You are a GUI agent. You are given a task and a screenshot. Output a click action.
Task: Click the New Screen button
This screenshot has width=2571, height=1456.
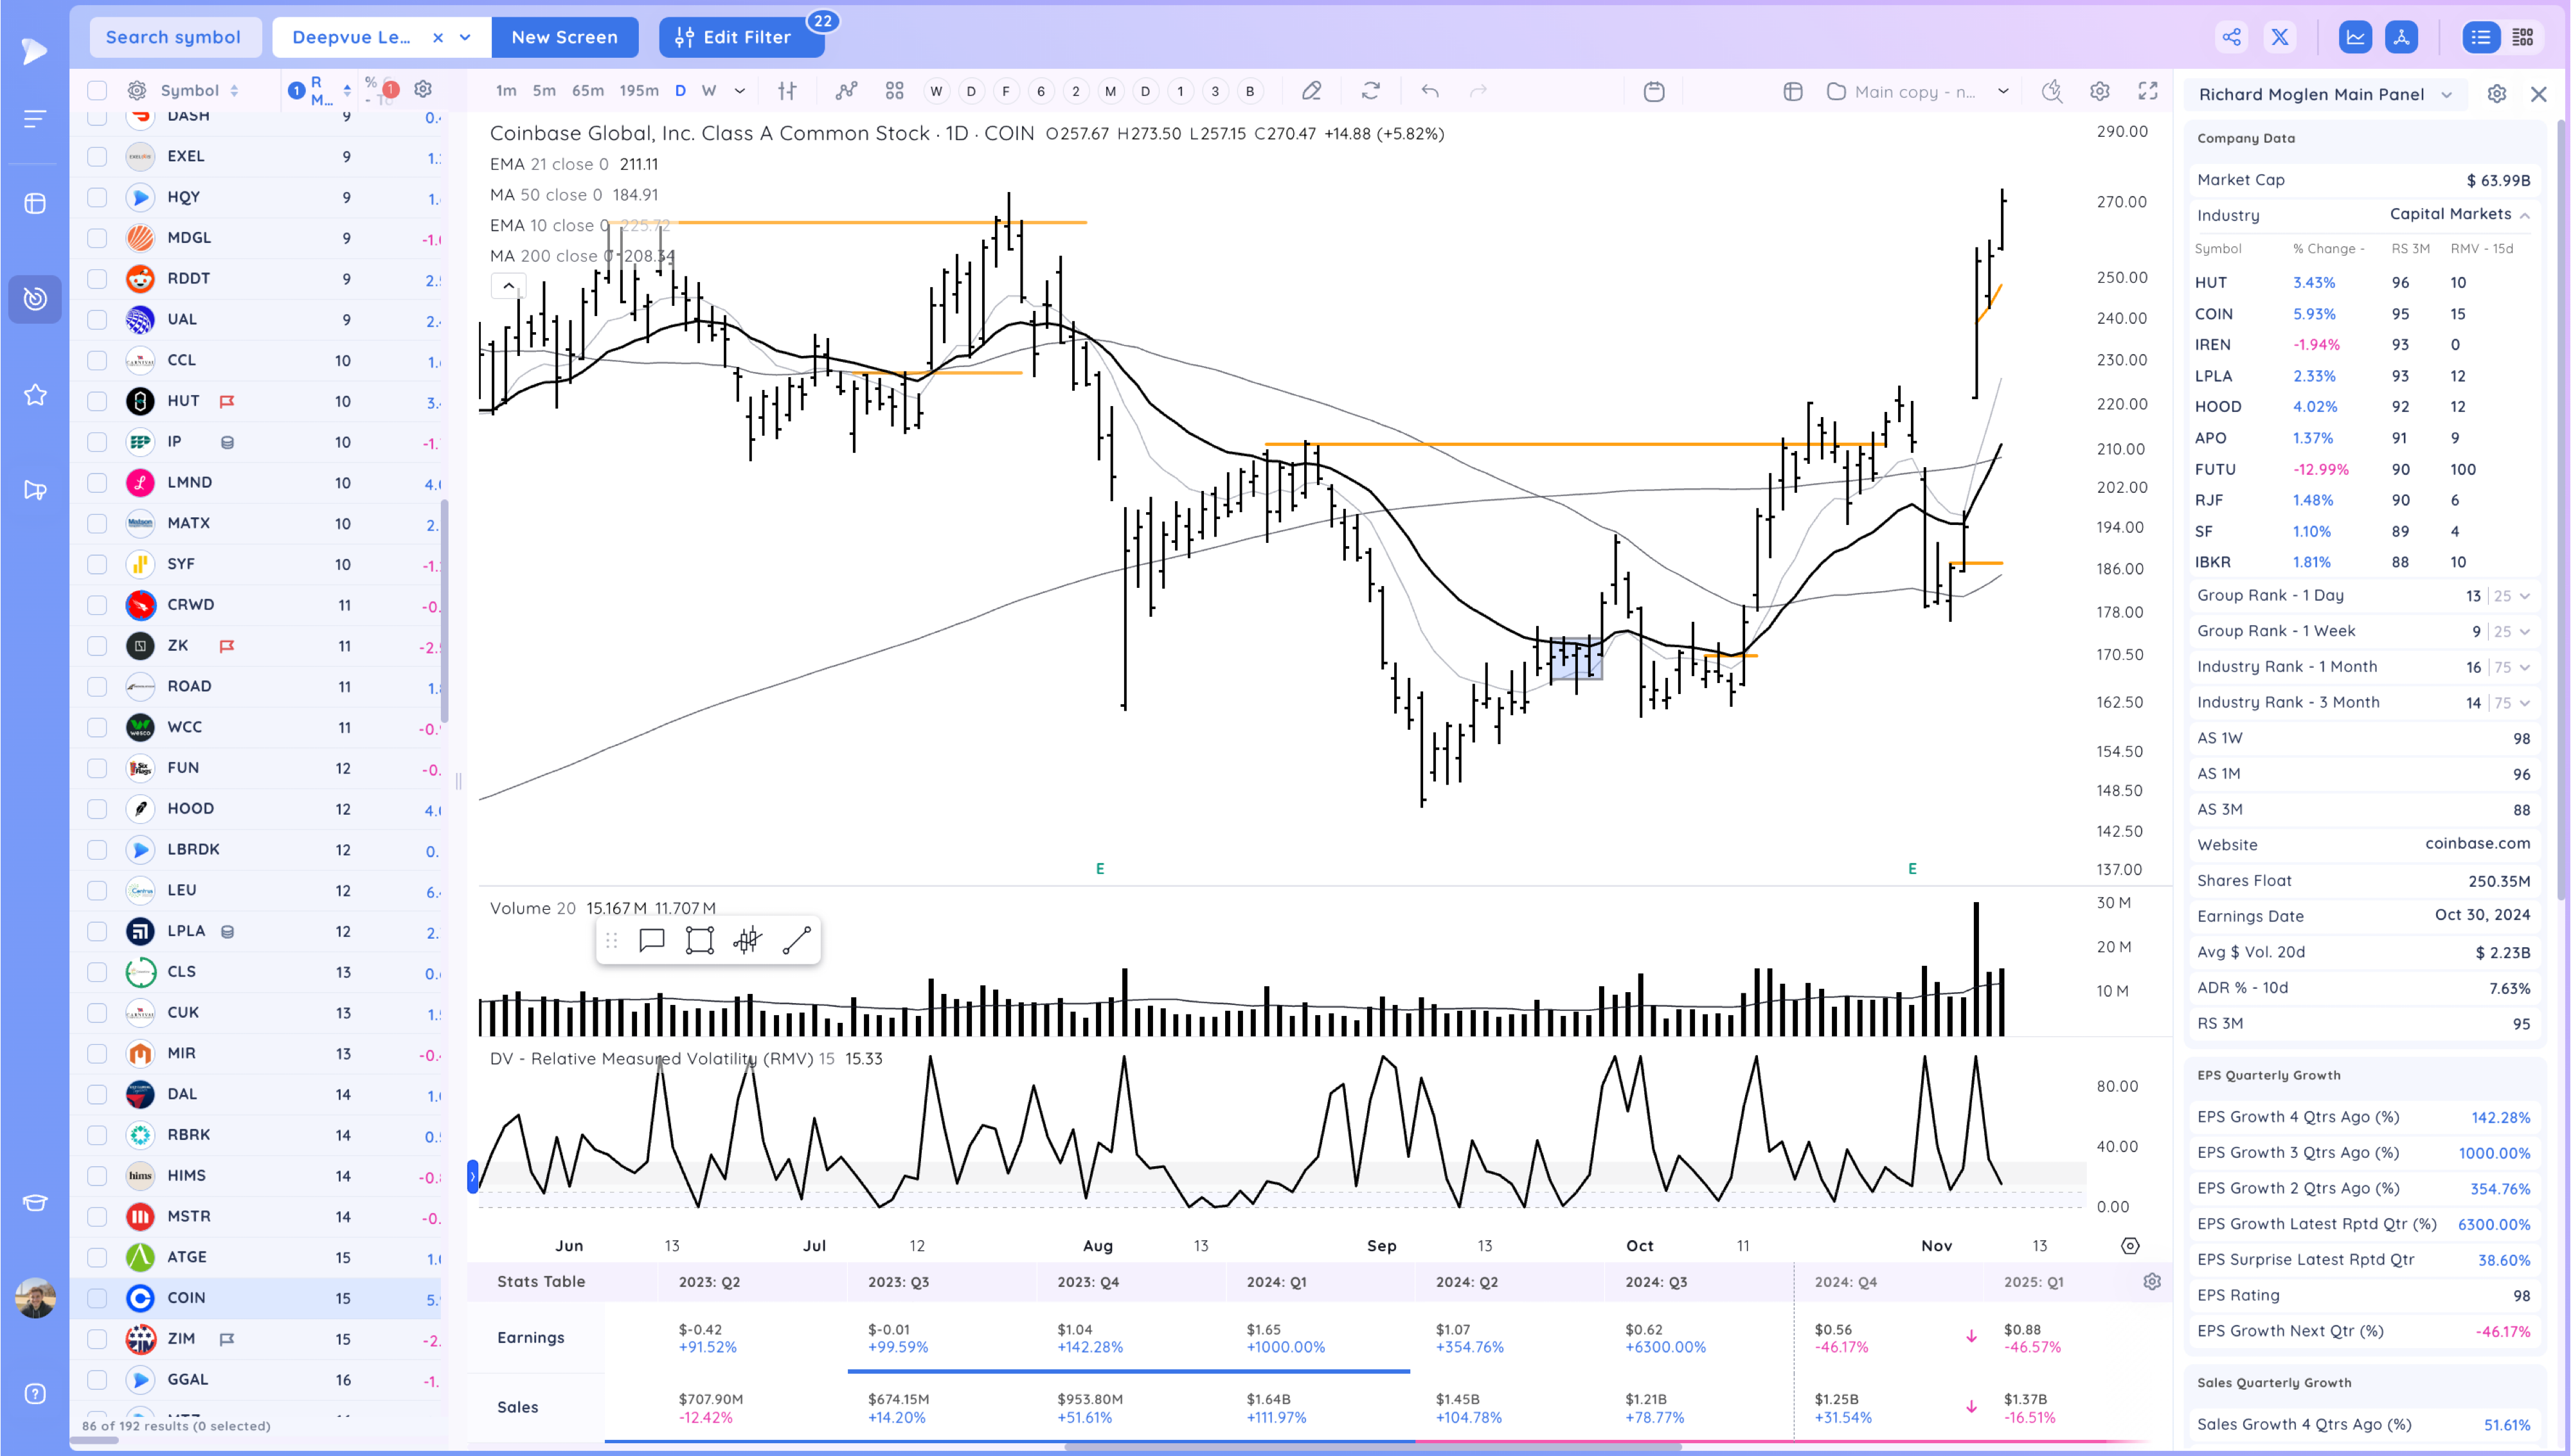(x=564, y=37)
